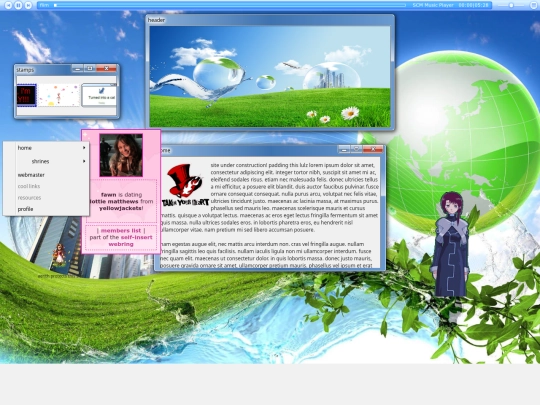Maximize the stamps window
540x405 pixels.
[90, 69]
